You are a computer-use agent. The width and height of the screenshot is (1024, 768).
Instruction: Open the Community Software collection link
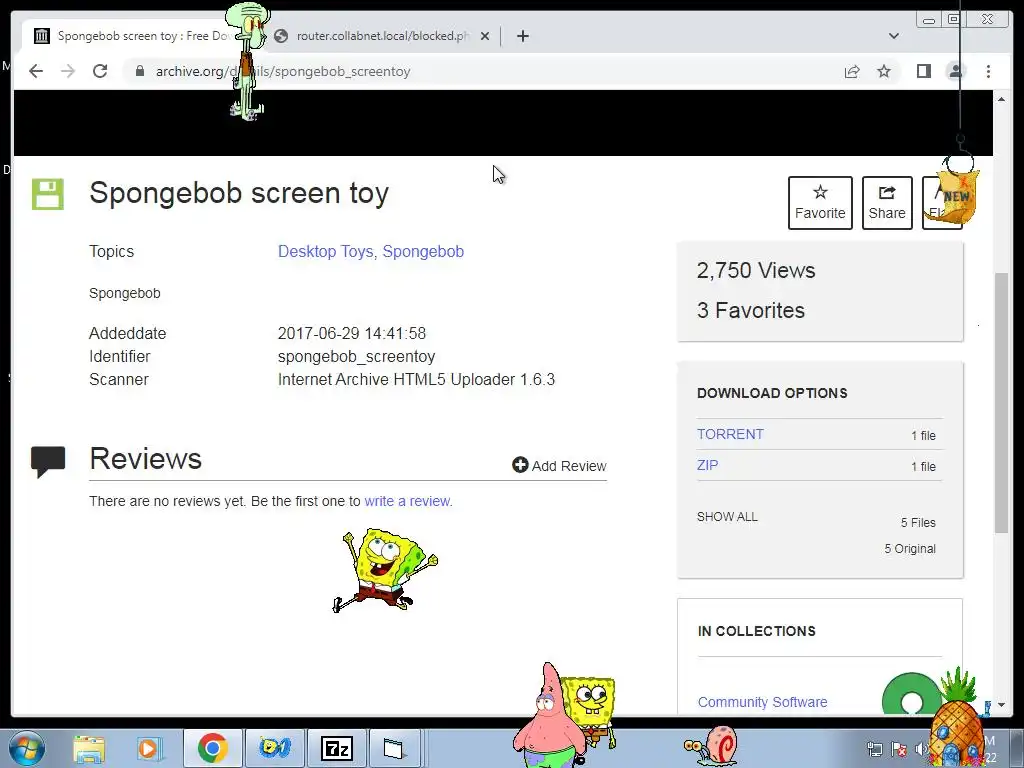click(x=762, y=702)
